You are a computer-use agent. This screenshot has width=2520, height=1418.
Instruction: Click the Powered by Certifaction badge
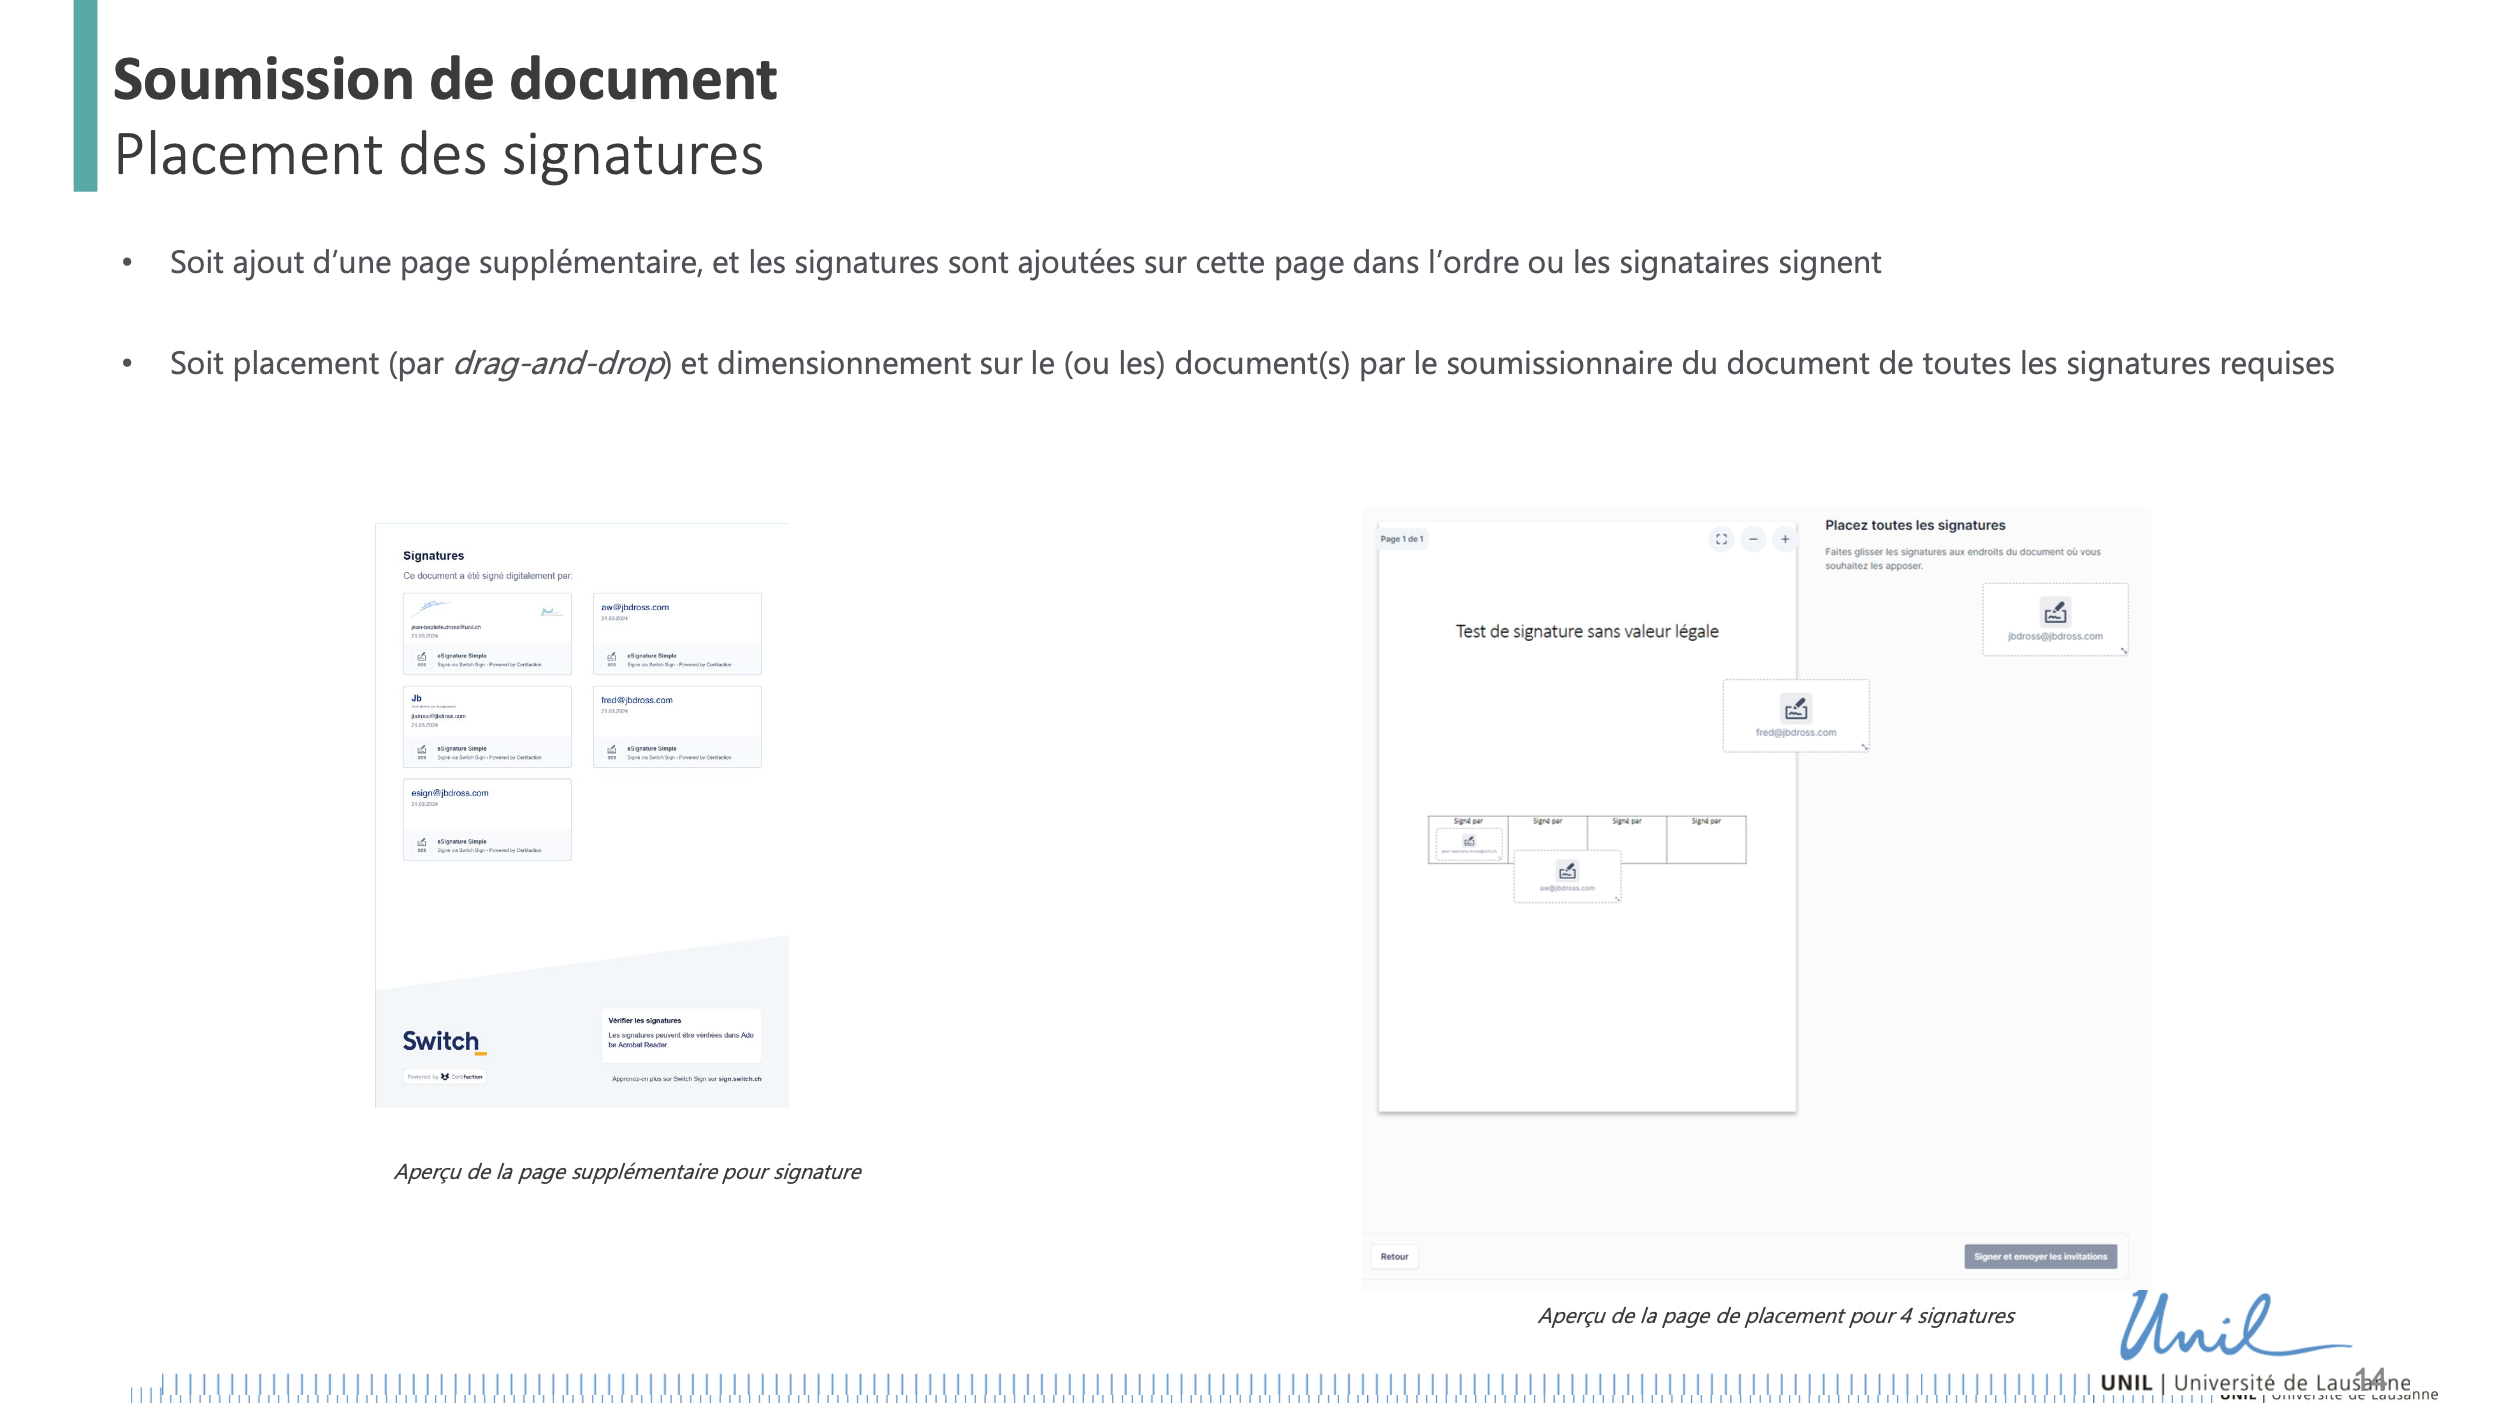(445, 1077)
